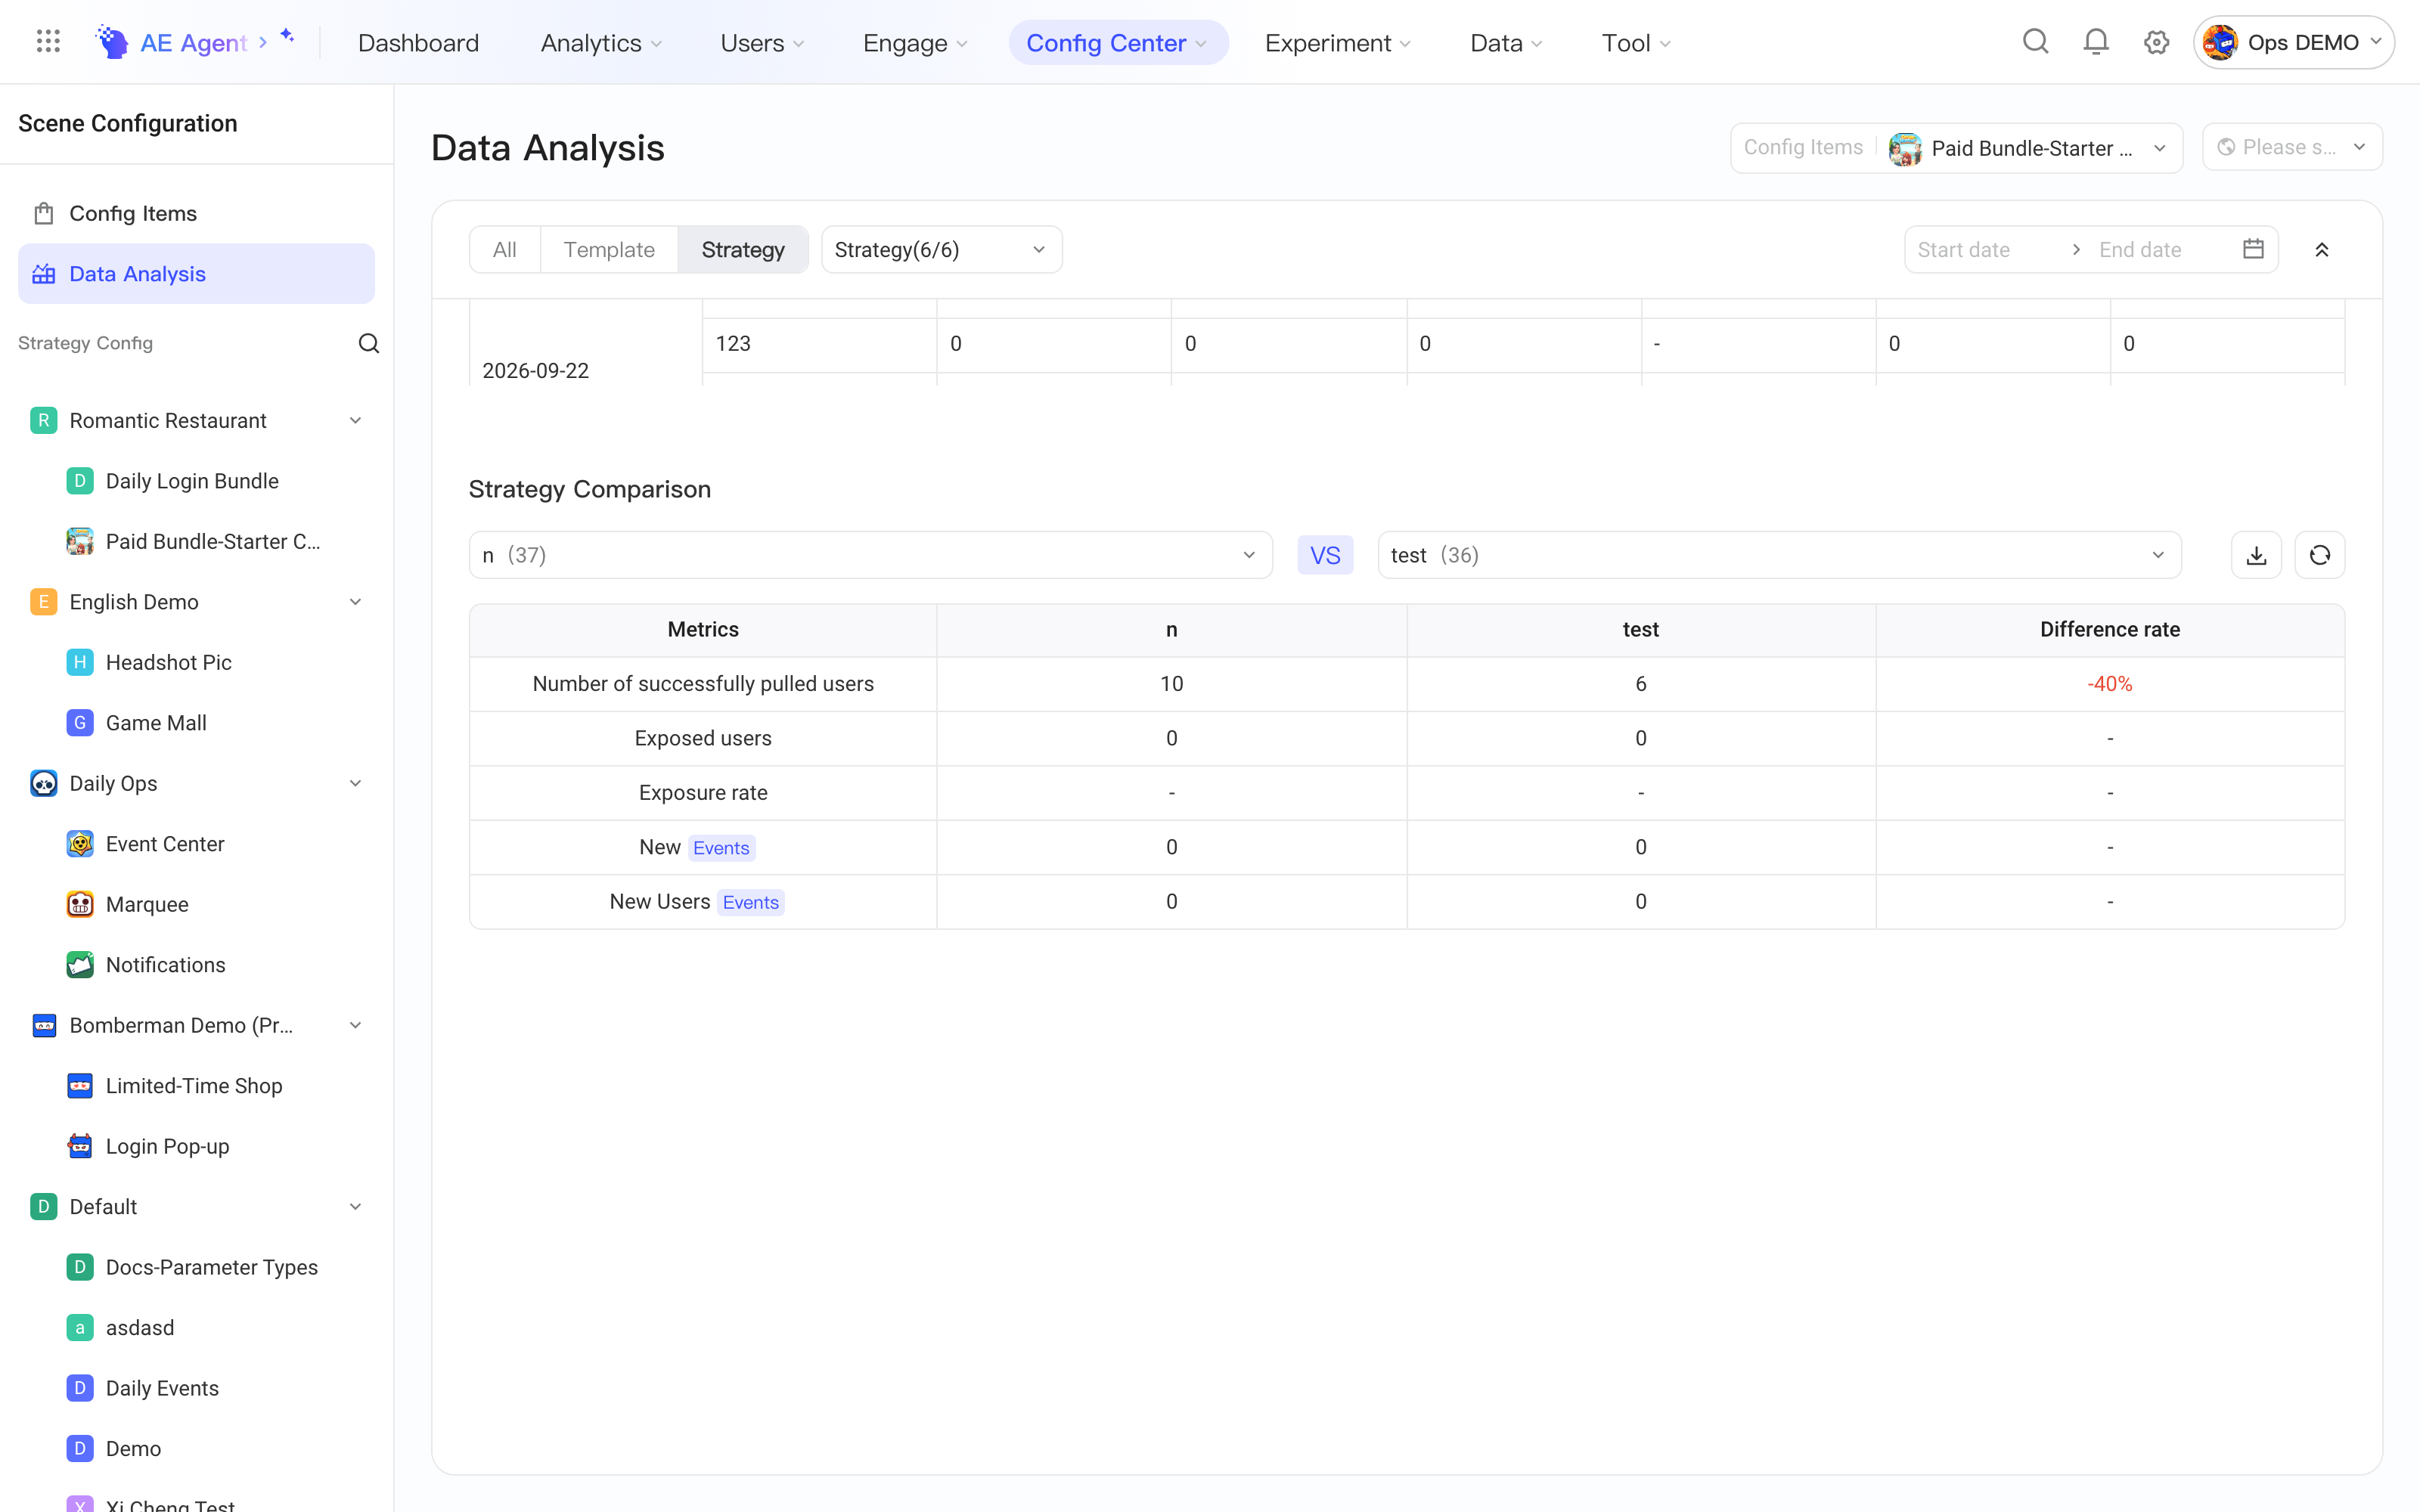Open the Experiment menu
2420x1512 pixels.
tap(1337, 43)
